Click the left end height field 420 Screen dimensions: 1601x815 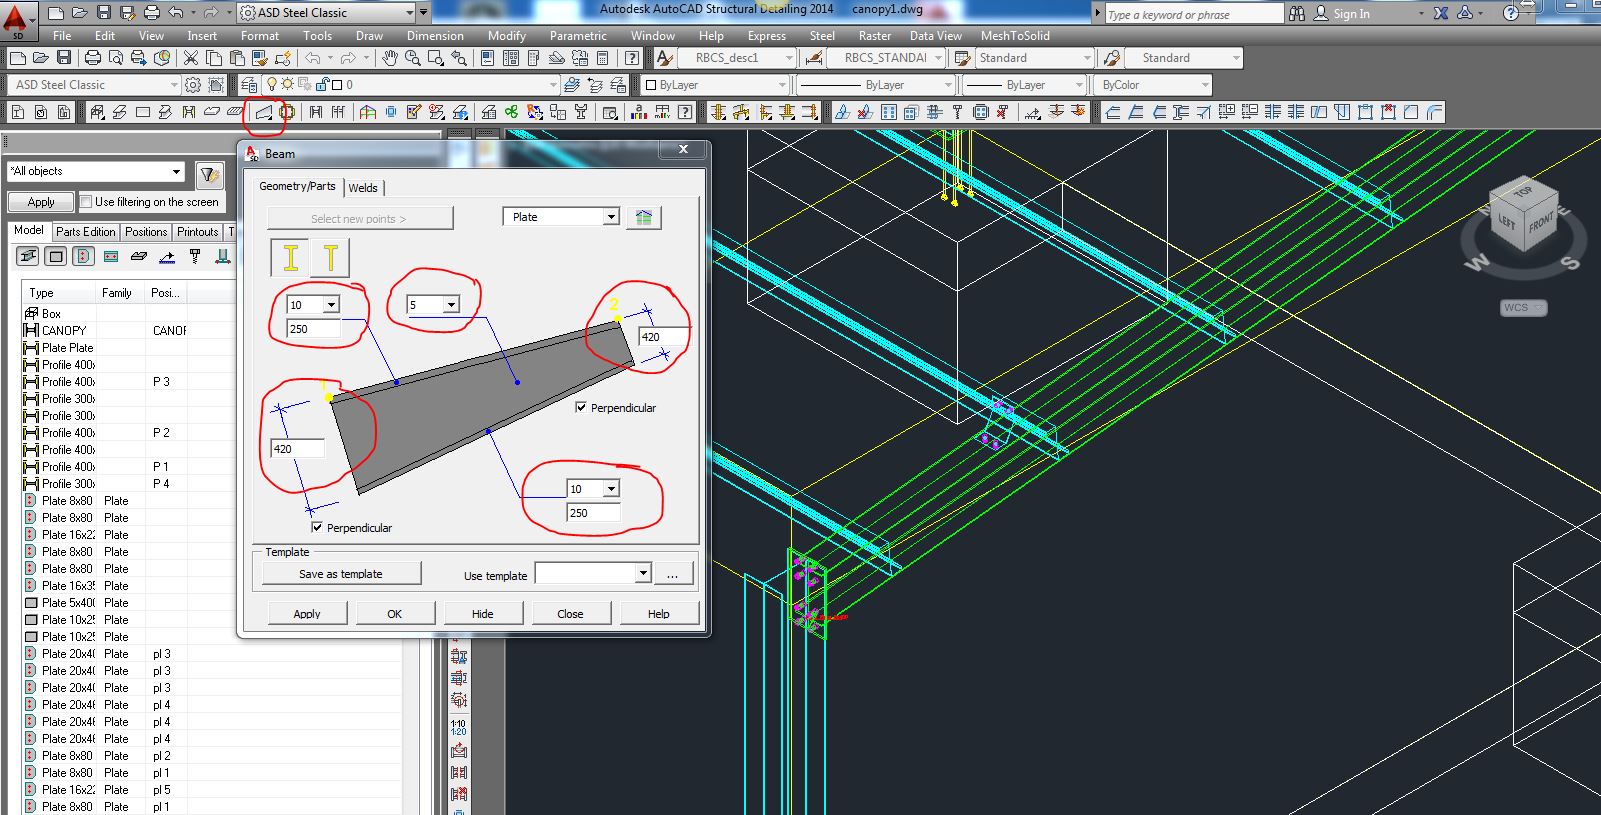pos(297,449)
